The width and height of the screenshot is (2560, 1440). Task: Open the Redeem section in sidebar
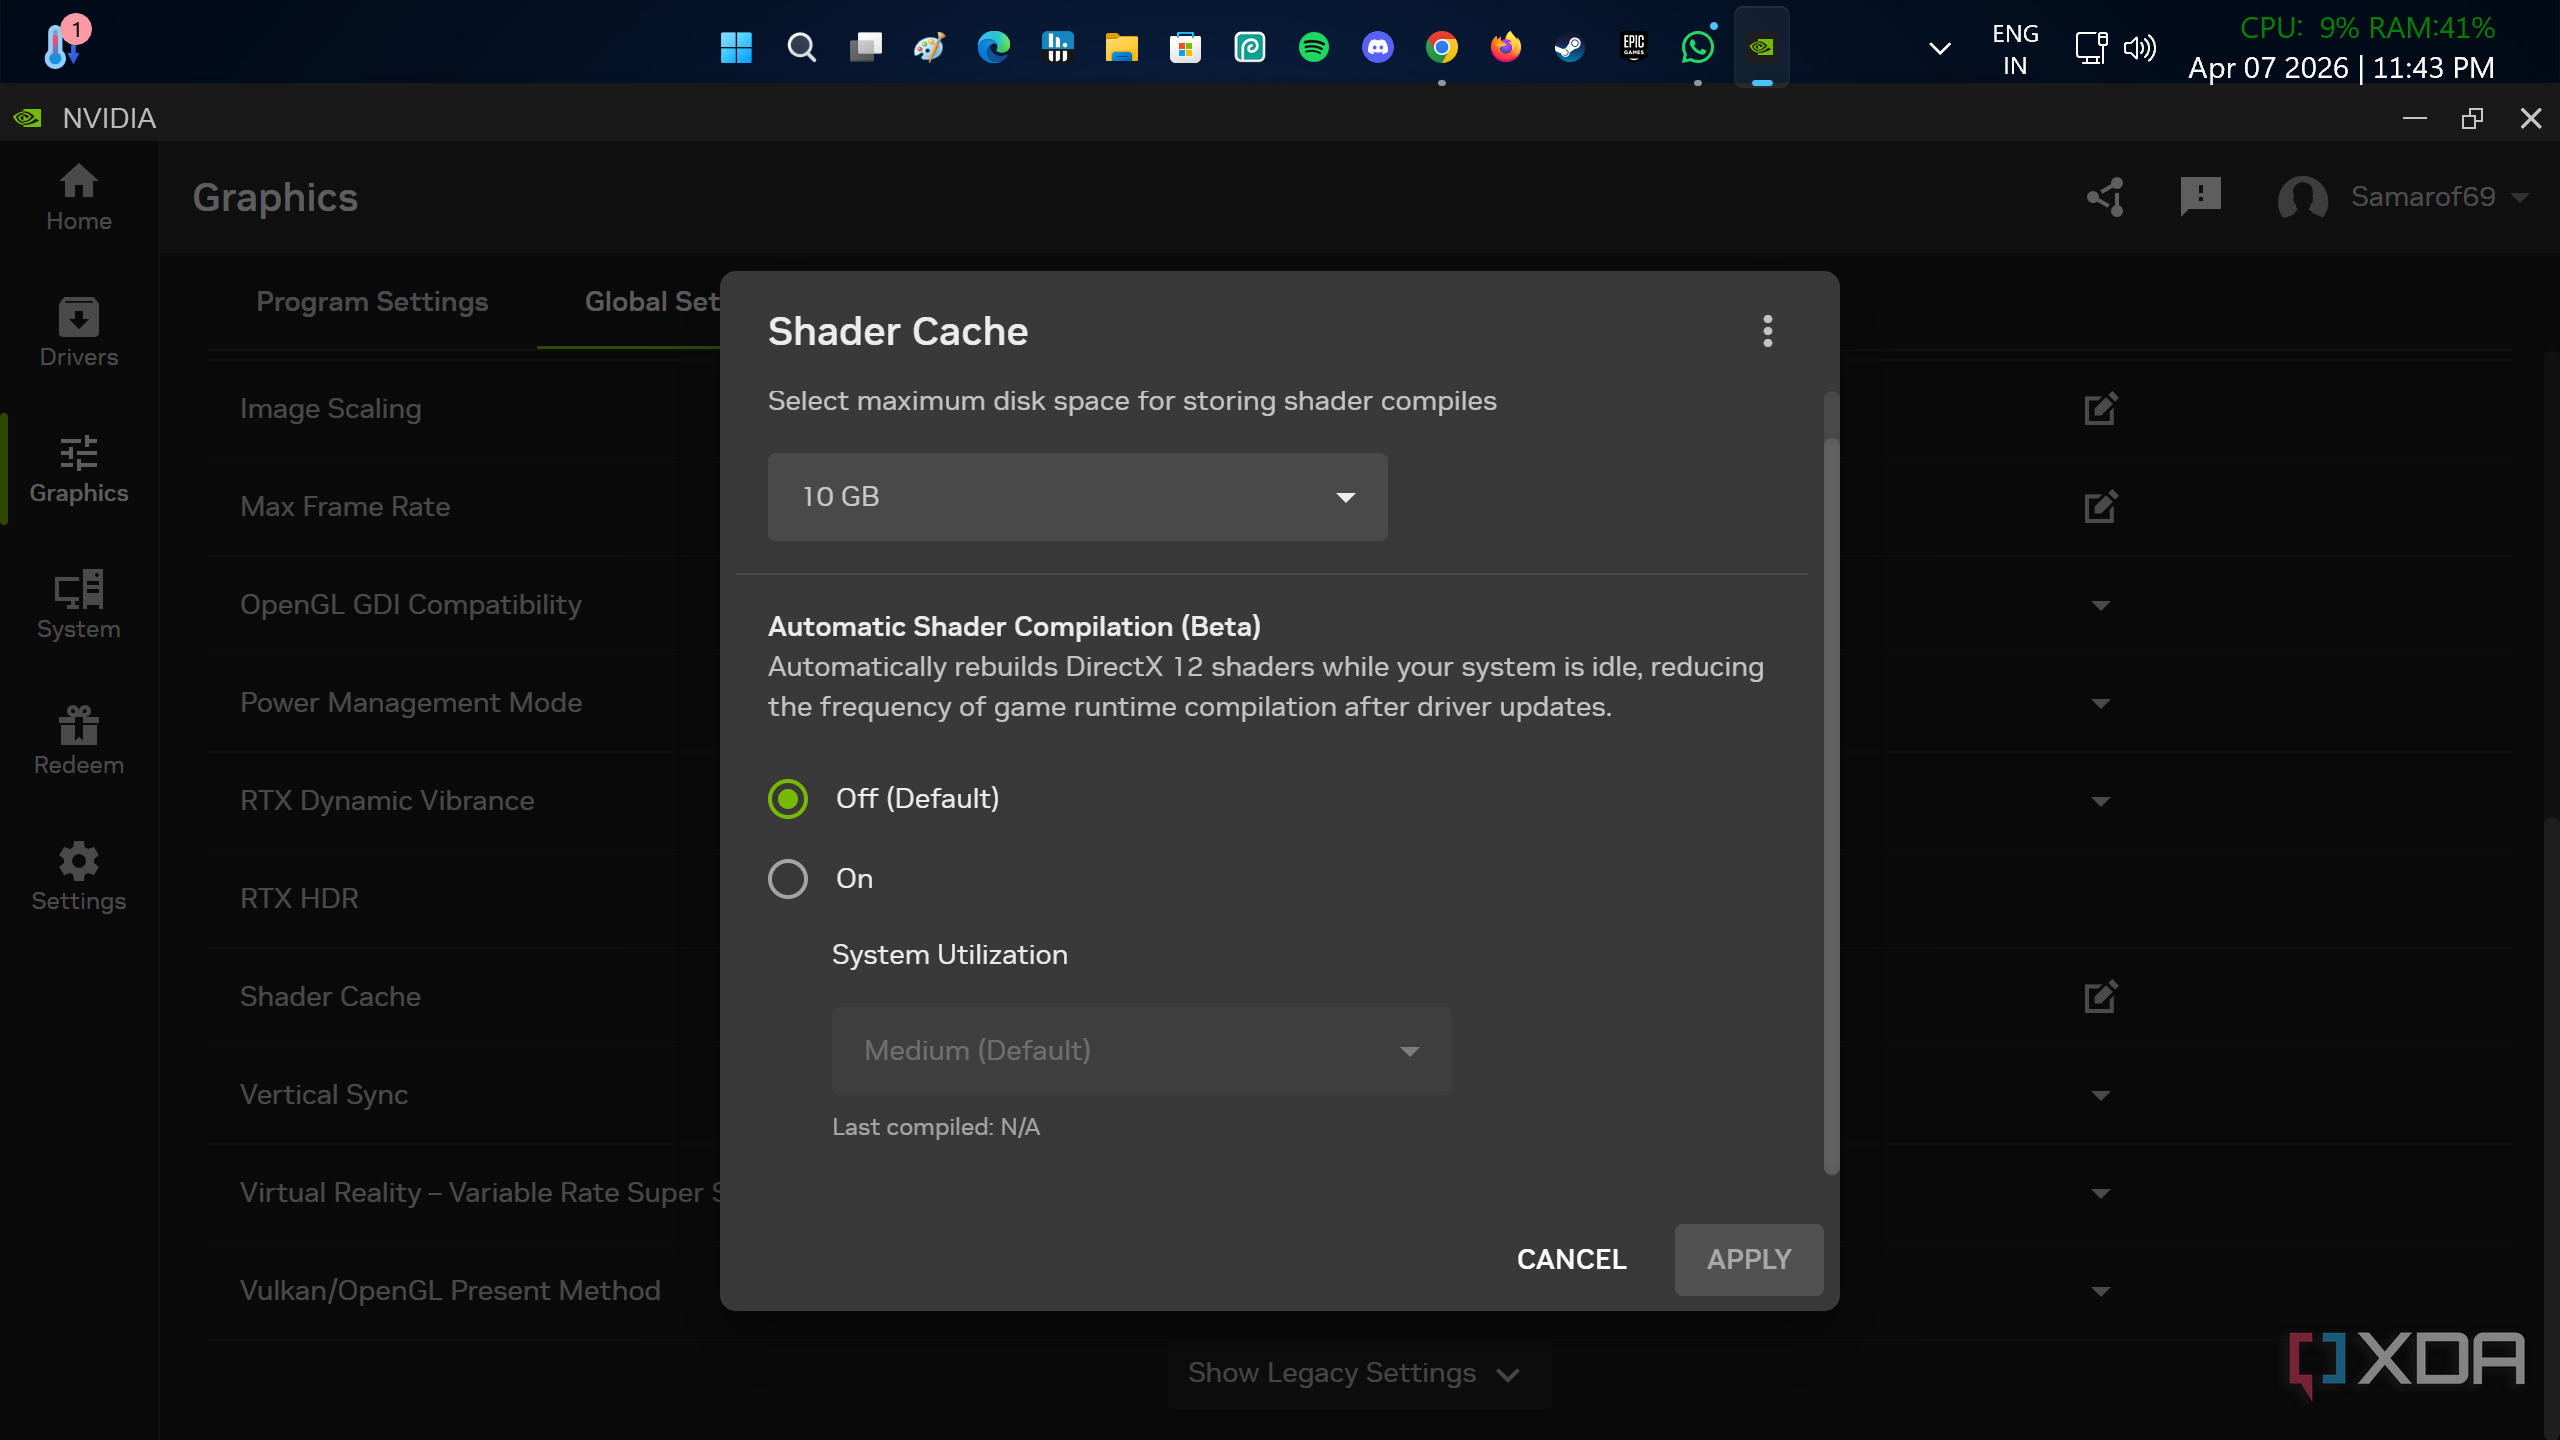pos(78,741)
